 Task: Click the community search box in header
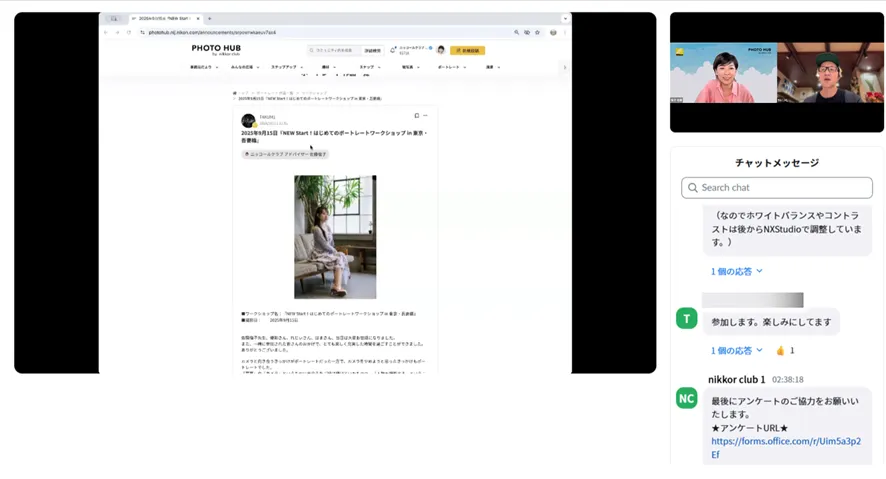tap(334, 50)
